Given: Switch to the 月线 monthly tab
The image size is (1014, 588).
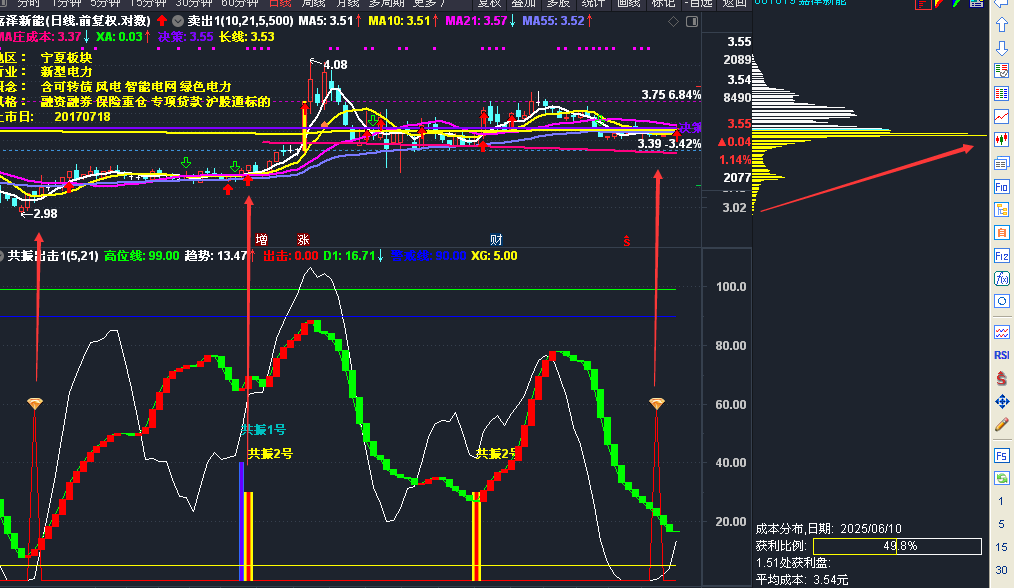Looking at the screenshot, I should click(x=347, y=3).
